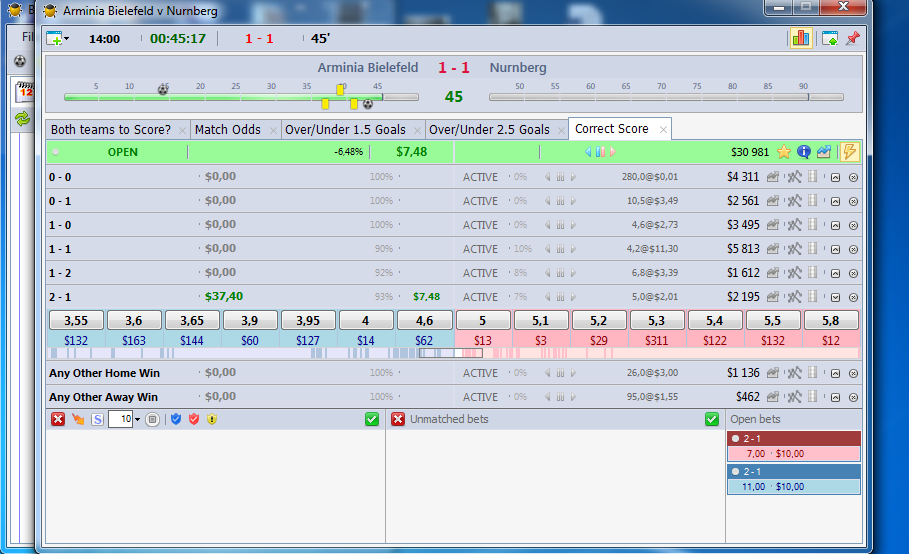
Task: Expand the 1 - 1 selection row
Action: pyautogui.click(x=835, y=250)
